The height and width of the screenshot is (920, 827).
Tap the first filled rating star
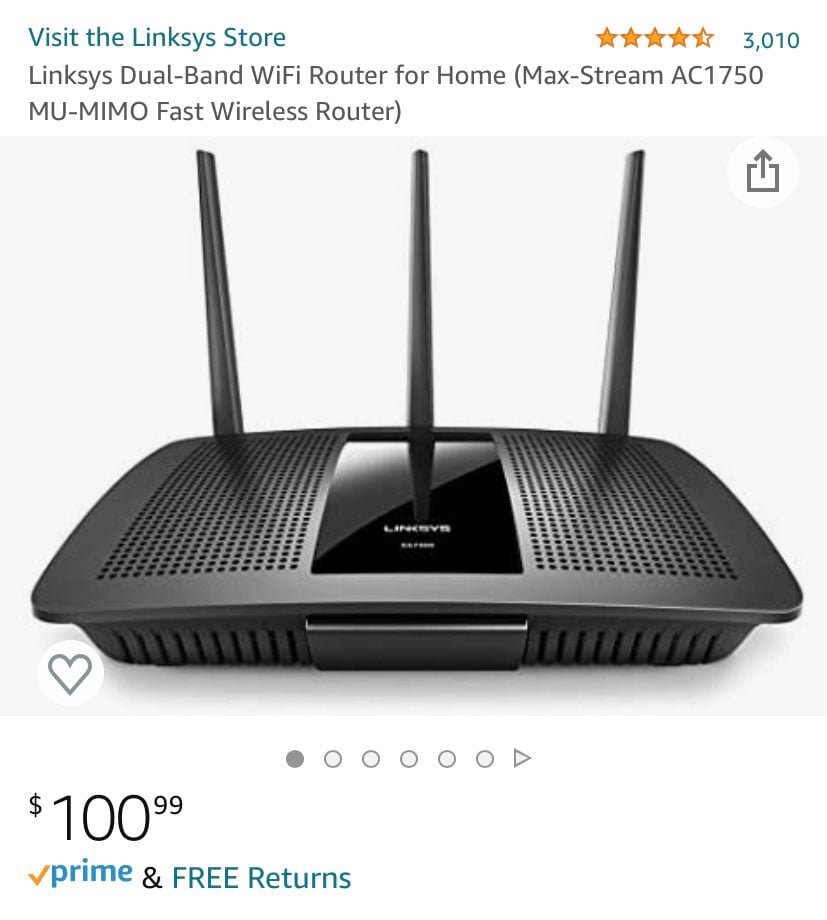606,39
